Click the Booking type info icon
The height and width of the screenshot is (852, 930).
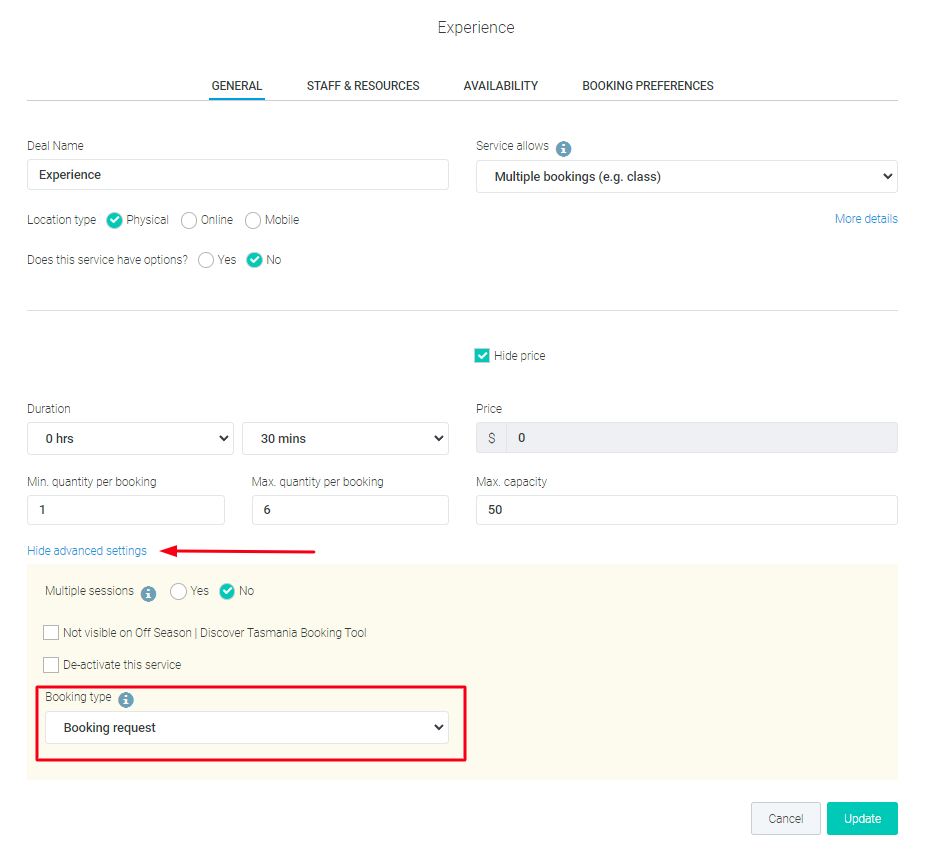126,700
